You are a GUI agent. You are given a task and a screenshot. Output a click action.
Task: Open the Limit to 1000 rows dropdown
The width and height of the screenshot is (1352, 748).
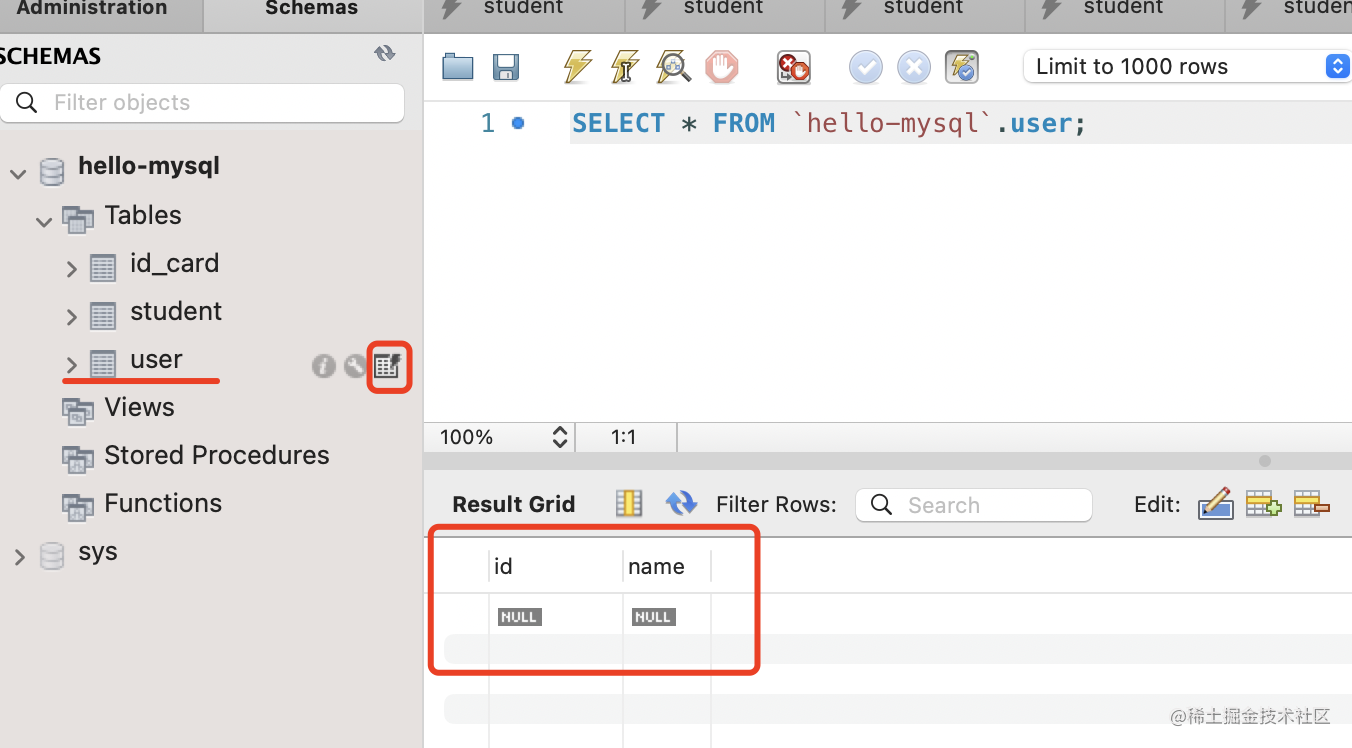(x=1186, y=67)
